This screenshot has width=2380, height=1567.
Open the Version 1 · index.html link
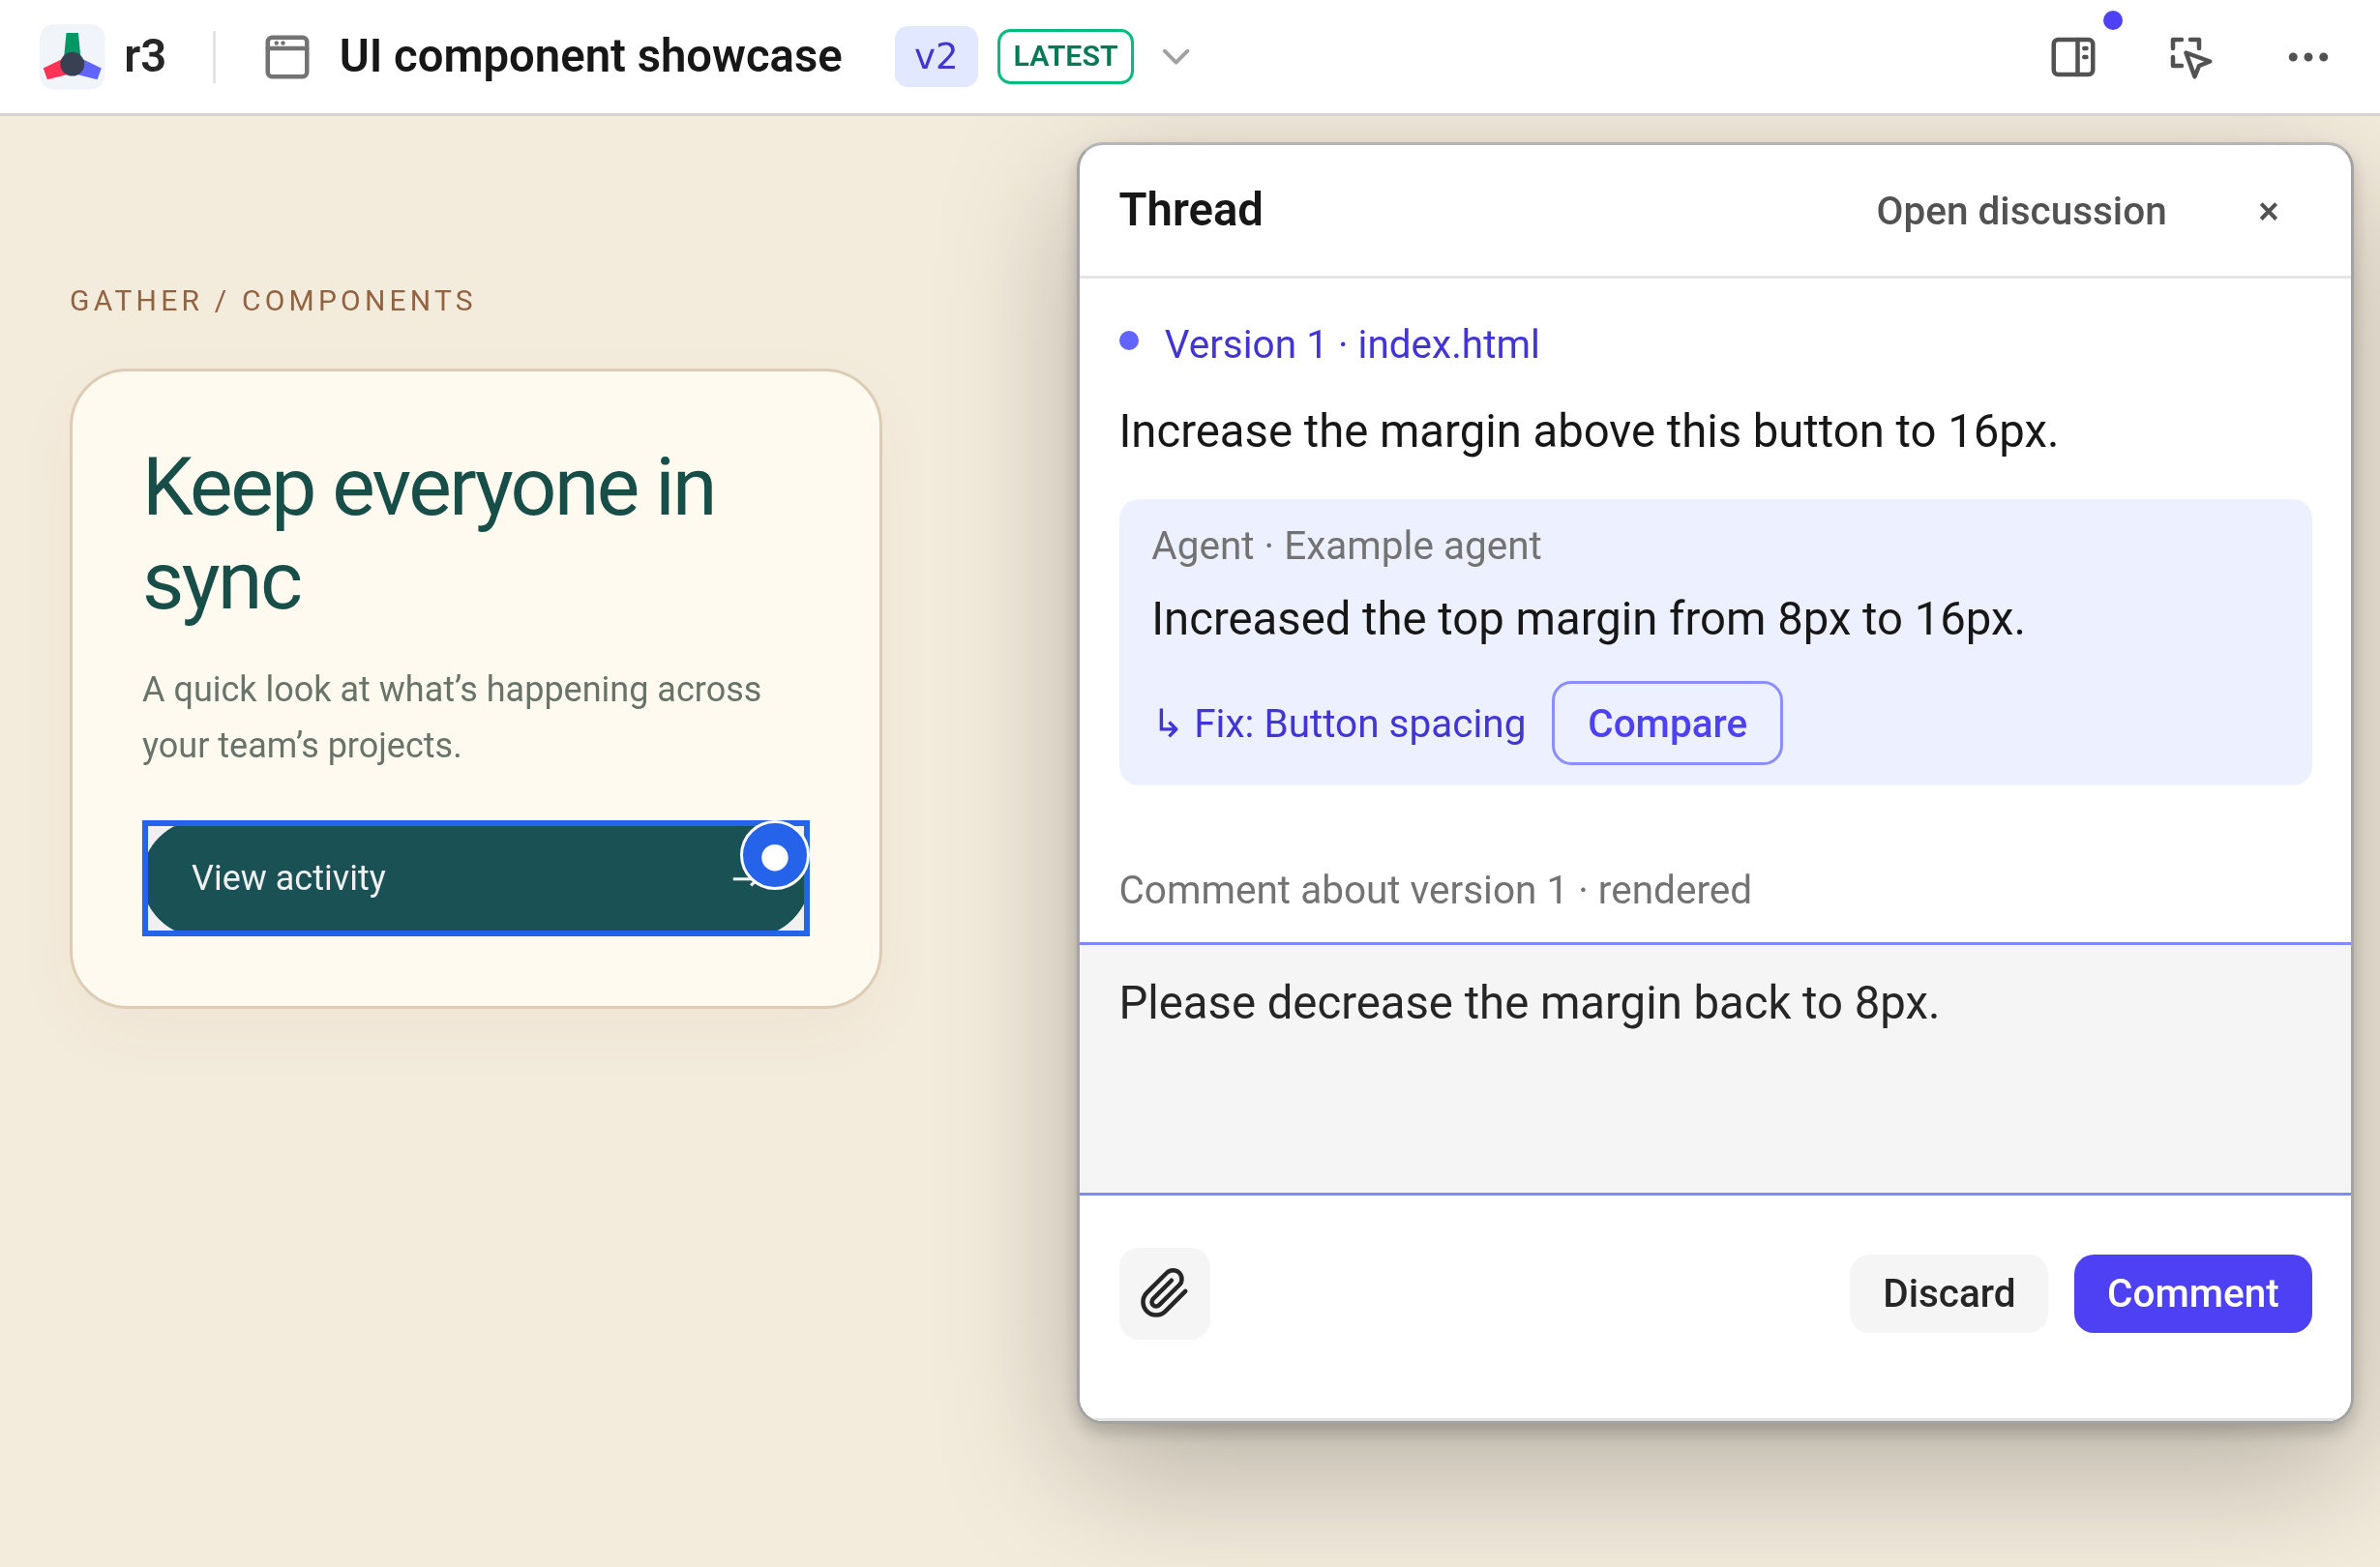pos(1351,344)
